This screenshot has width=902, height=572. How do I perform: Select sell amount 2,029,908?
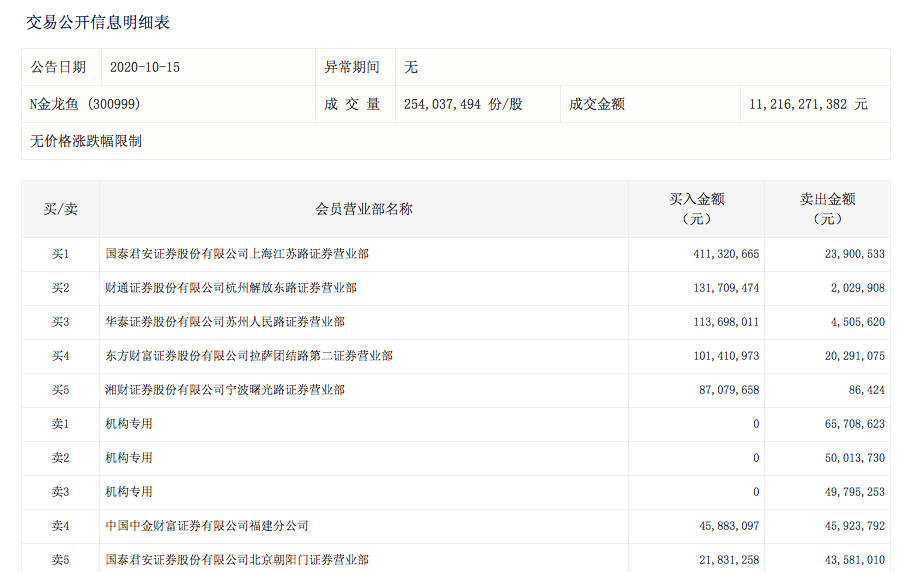[858, 288]
